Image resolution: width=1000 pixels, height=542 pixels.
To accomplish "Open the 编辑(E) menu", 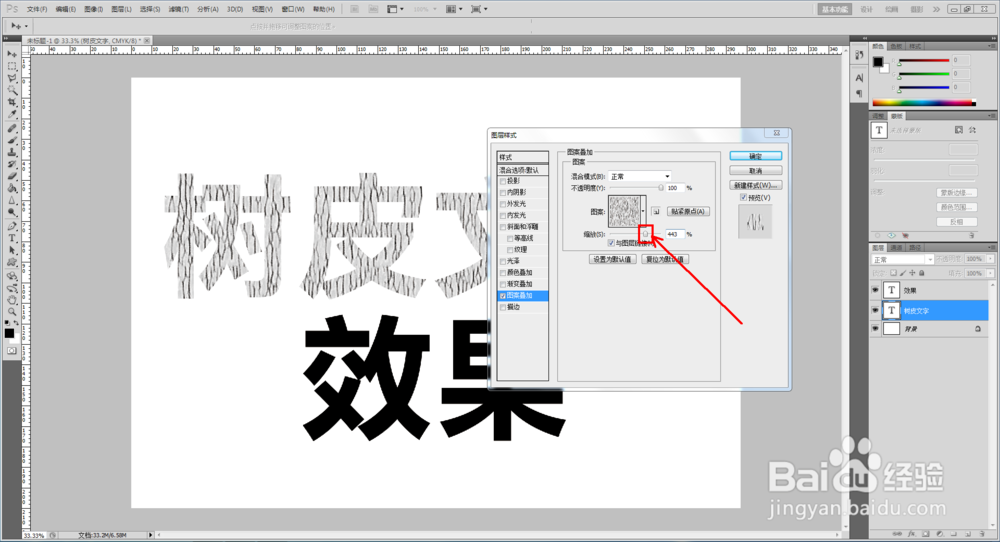I will [x=65, y=9].
